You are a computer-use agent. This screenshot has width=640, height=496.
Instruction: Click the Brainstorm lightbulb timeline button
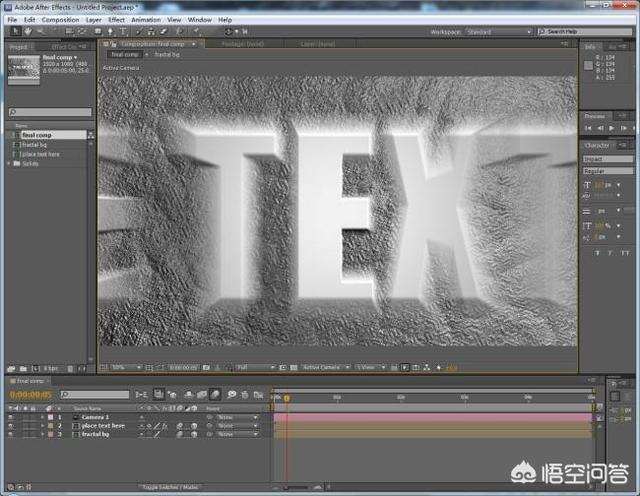click(232, 394)
